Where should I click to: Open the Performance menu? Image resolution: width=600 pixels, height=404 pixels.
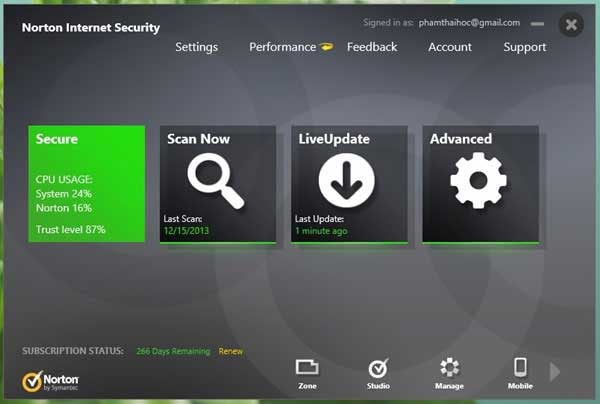[x=282, y=47]
